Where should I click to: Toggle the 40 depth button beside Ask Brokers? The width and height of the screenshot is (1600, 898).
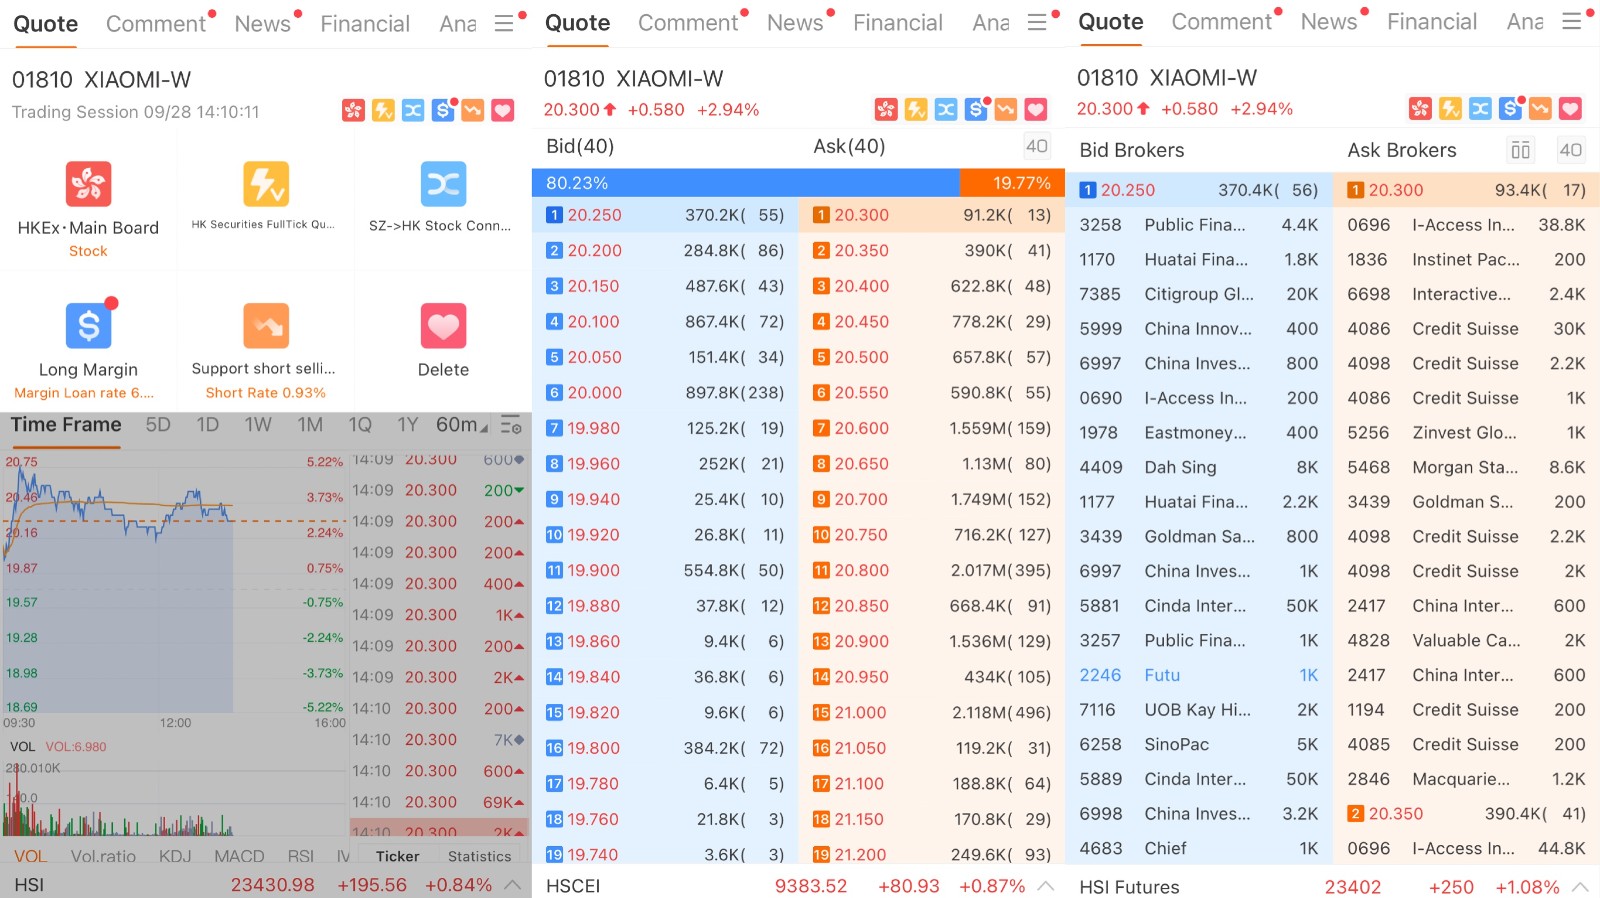[1571, 150]
